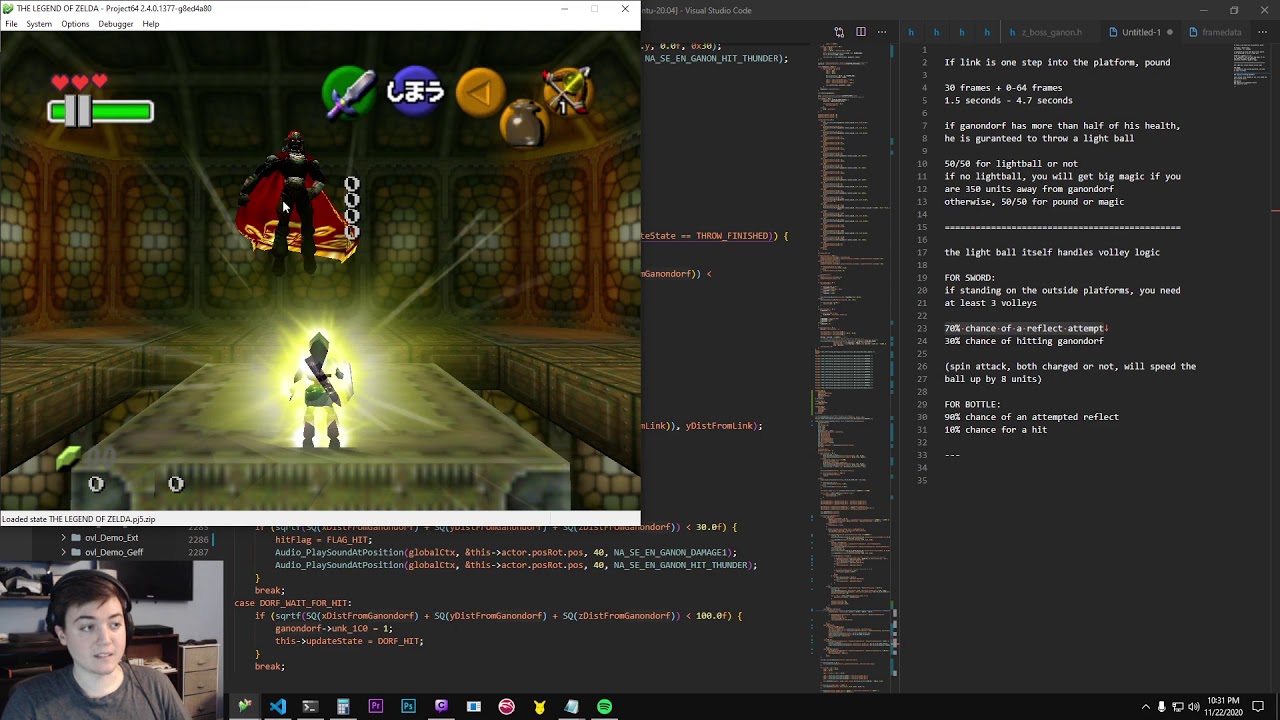Click the microphone tray icon

(x=1162, y=707)
